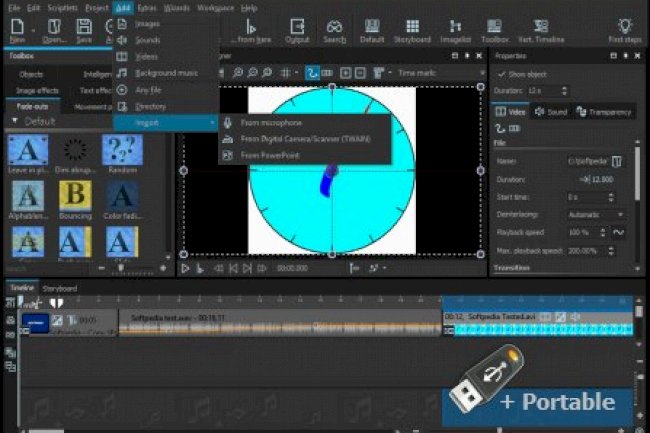Toggle the Show object checkbox

[x=502, y=74]
